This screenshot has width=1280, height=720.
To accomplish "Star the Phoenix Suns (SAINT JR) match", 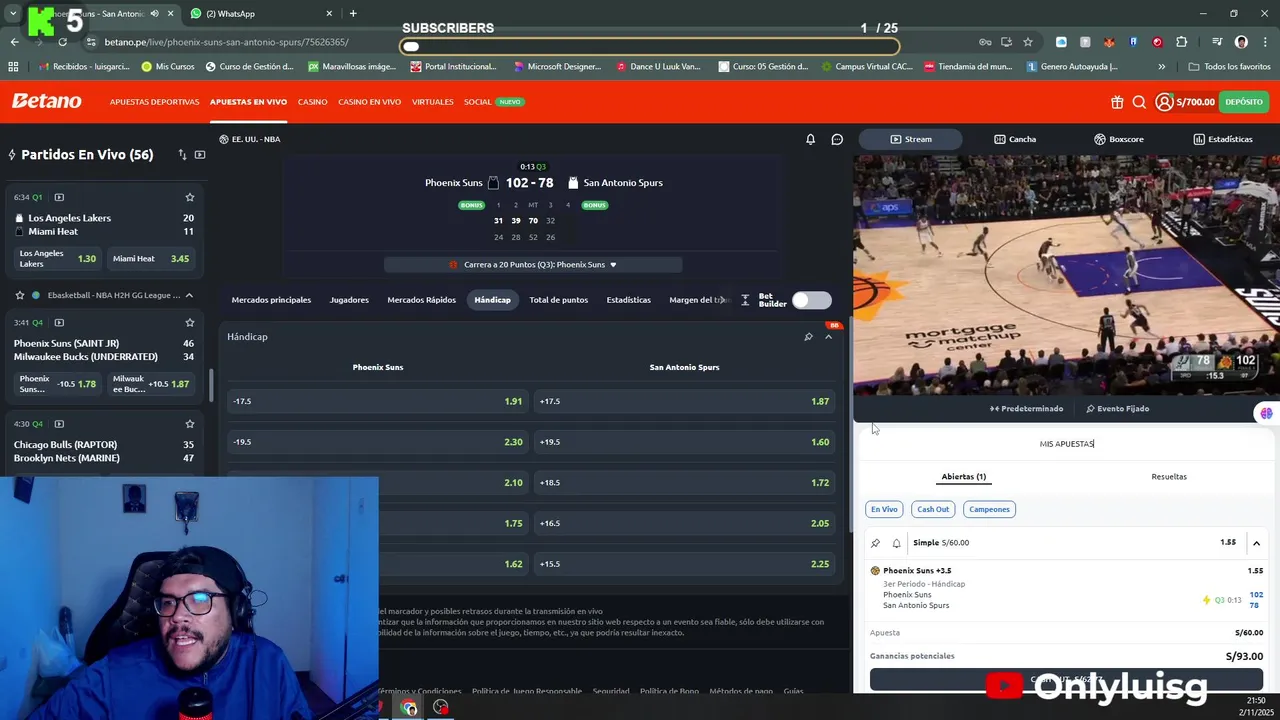I will coord(189,323).
